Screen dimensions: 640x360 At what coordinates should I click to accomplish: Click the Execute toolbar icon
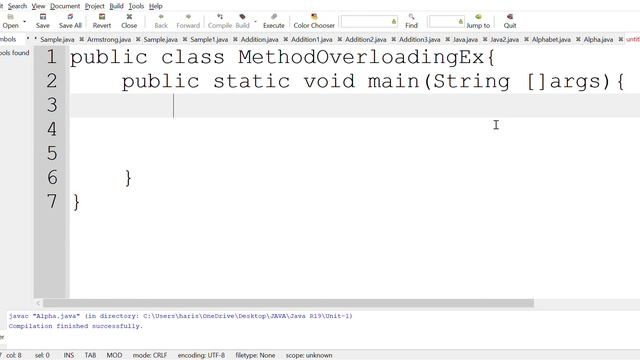coord(273,21)
